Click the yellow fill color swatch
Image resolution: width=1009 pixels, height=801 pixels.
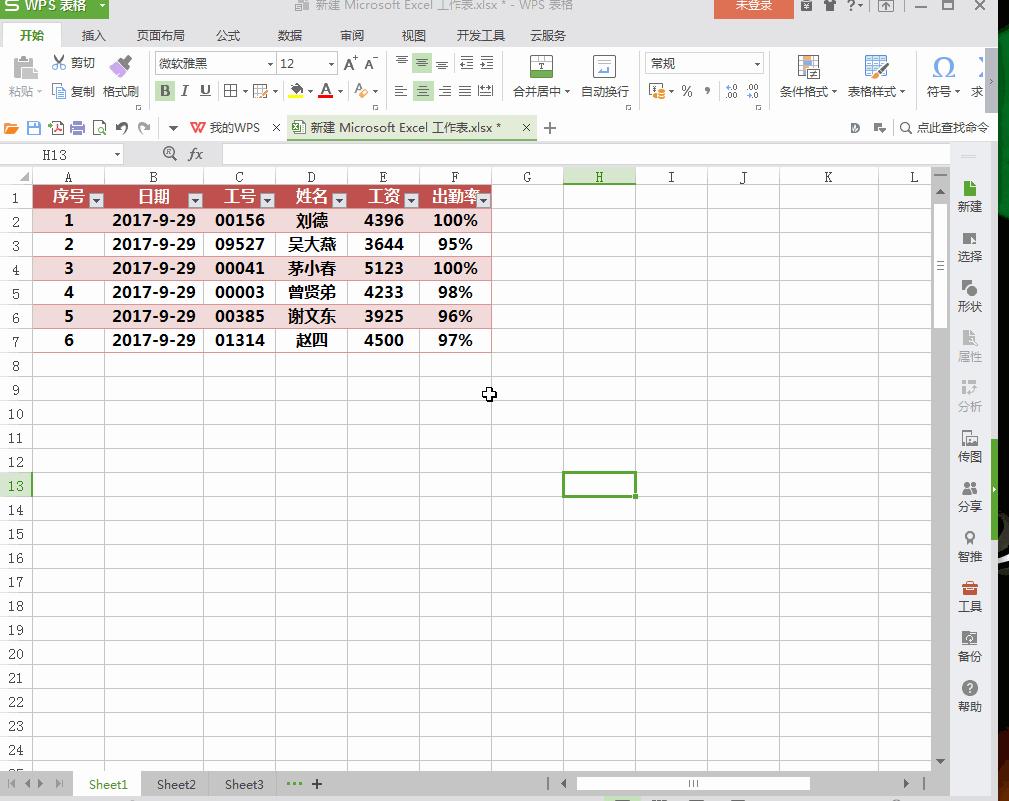point(296,91)
